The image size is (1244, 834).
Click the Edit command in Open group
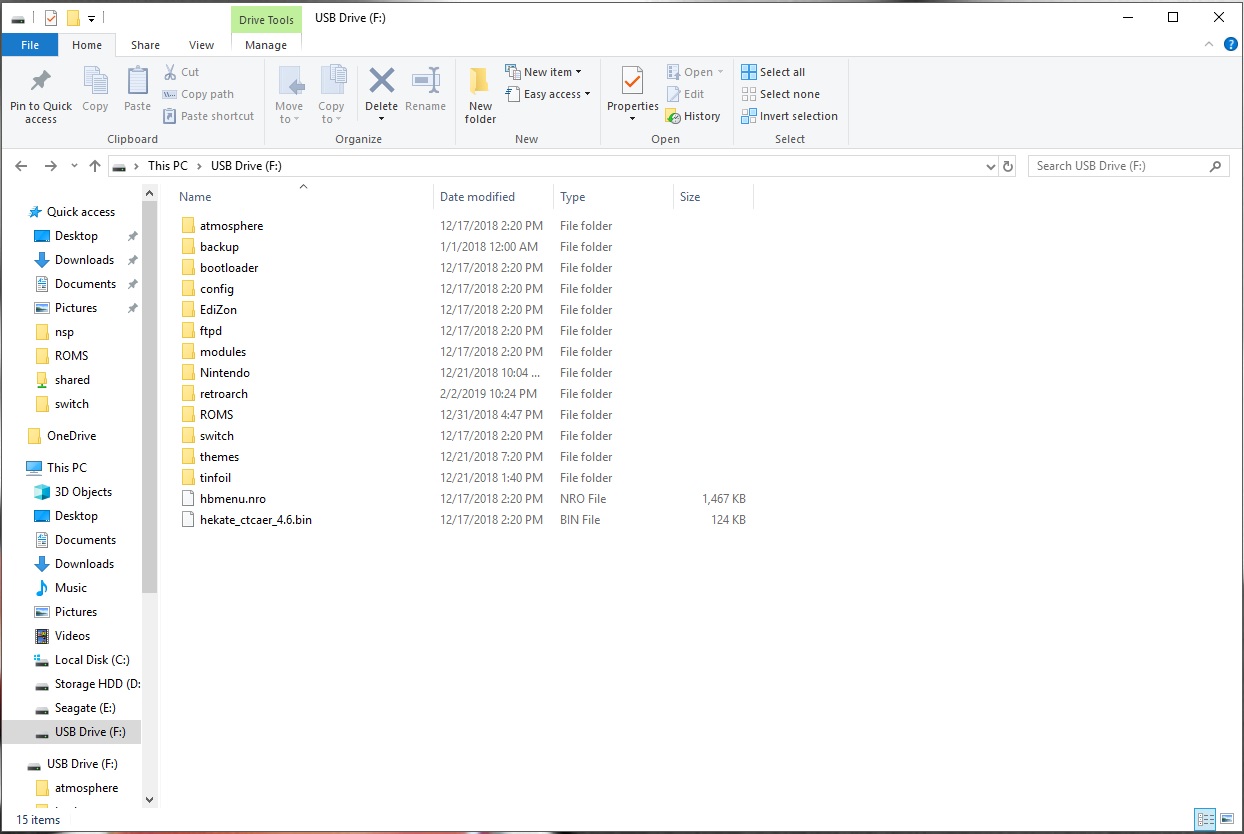click(x=685, y=94)
